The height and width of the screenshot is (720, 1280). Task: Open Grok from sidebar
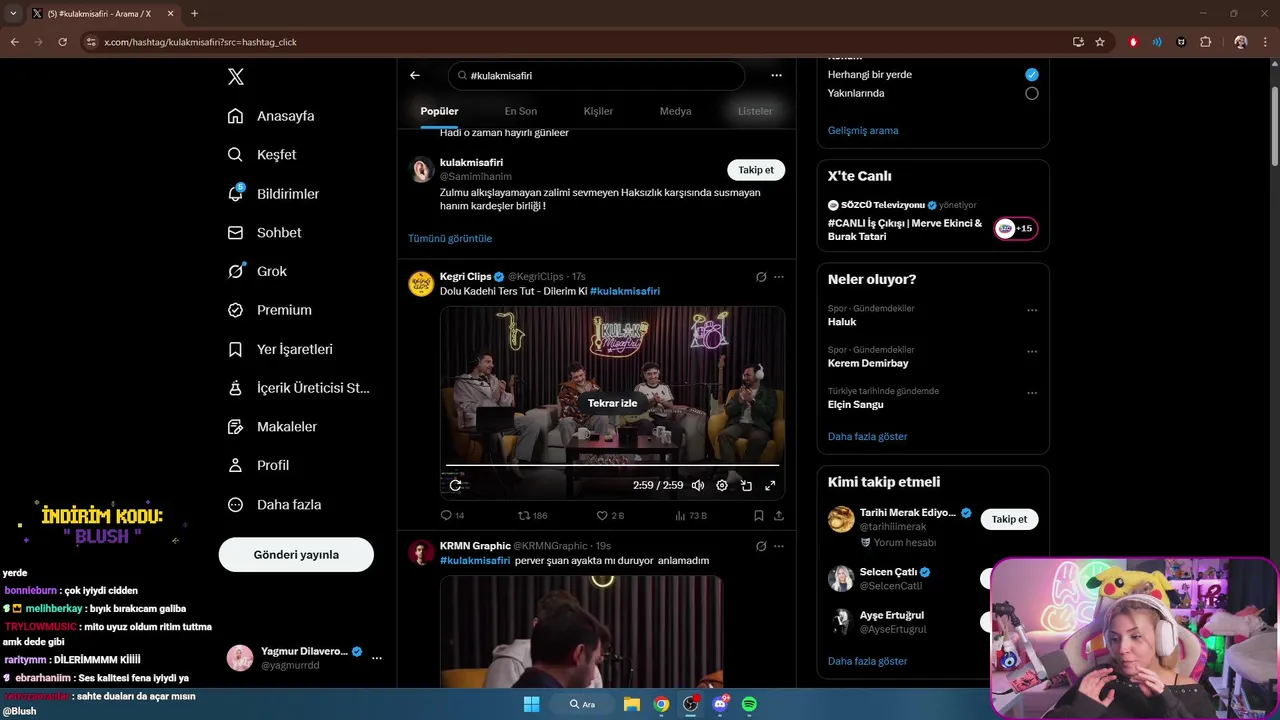point(257,271)
